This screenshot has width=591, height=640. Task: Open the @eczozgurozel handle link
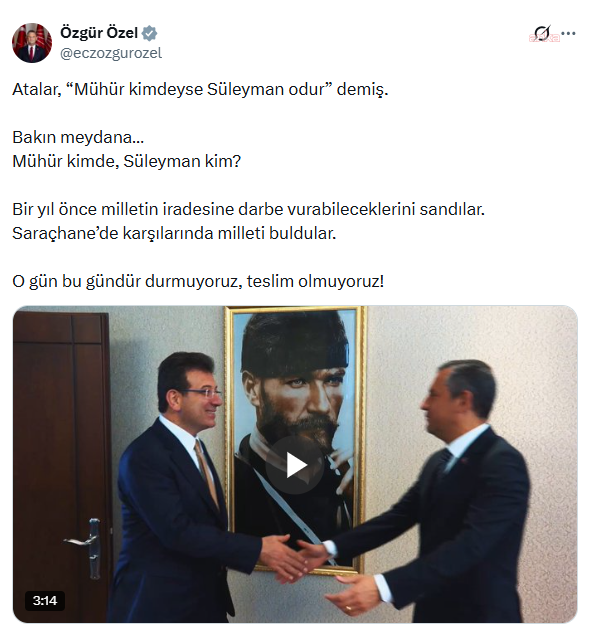pyautogui.click(x=111, y=53)
